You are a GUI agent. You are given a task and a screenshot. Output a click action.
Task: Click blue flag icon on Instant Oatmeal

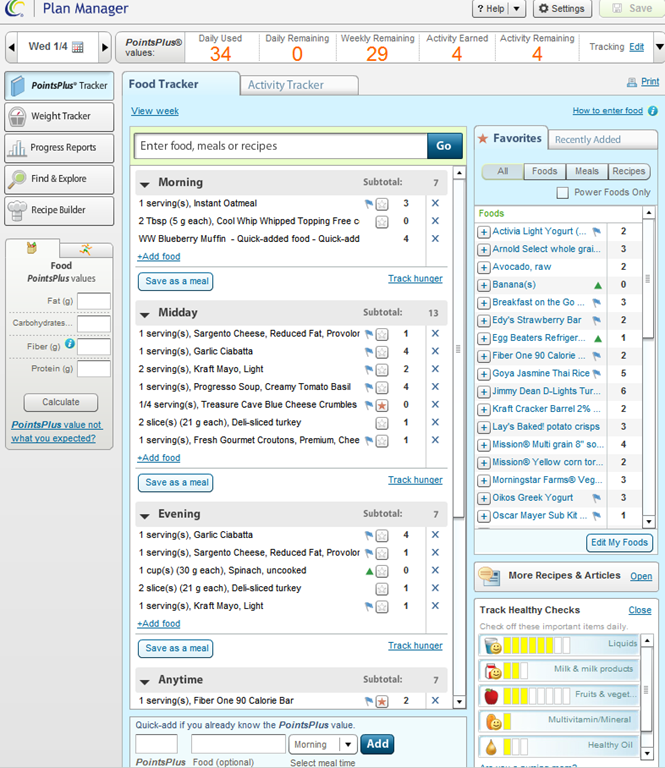pyautogui.click(x=369, y=203)
